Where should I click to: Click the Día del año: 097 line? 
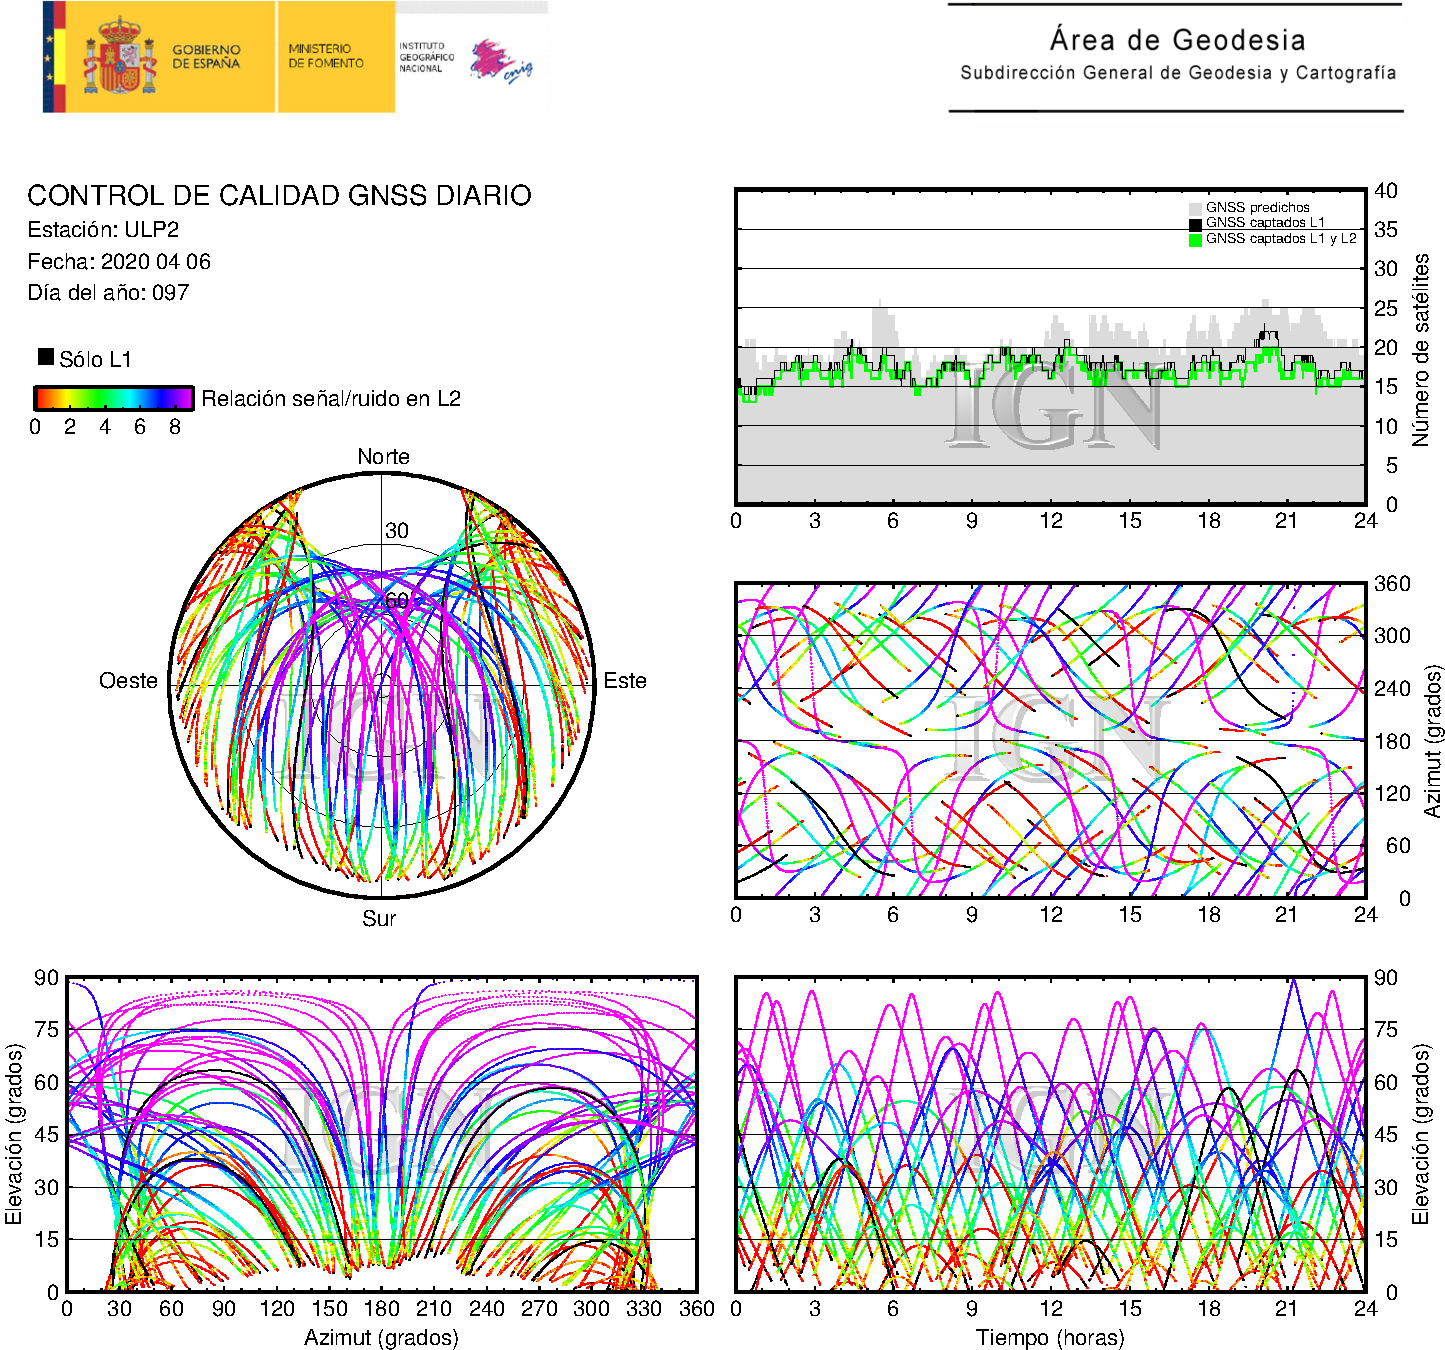[108, 293]
